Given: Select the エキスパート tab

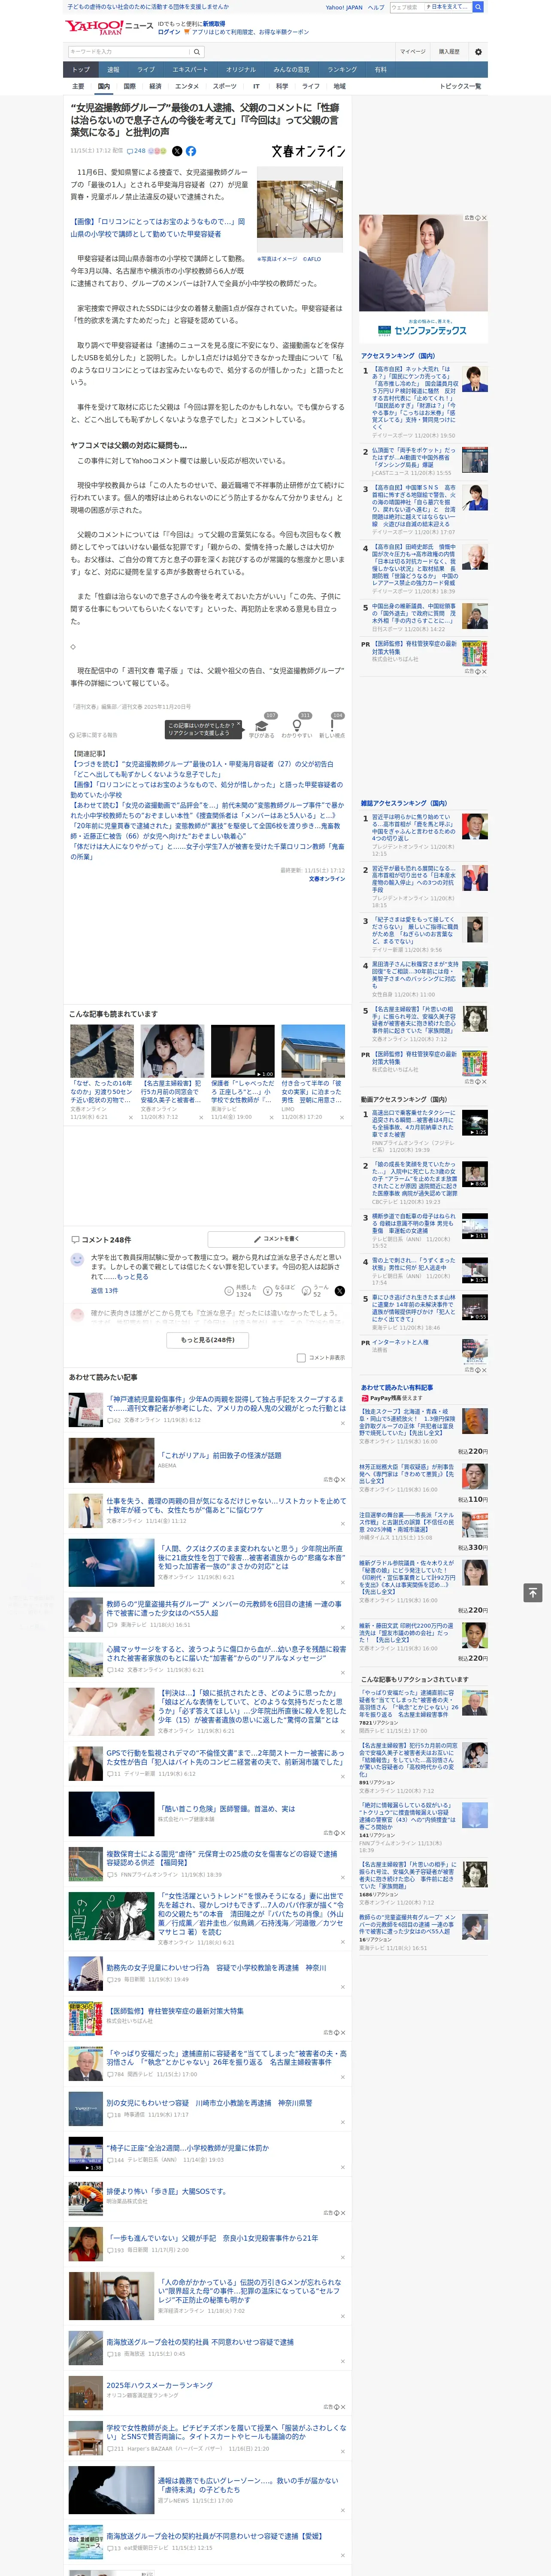Looking at the screenshot, I should [x=190, y=70].
